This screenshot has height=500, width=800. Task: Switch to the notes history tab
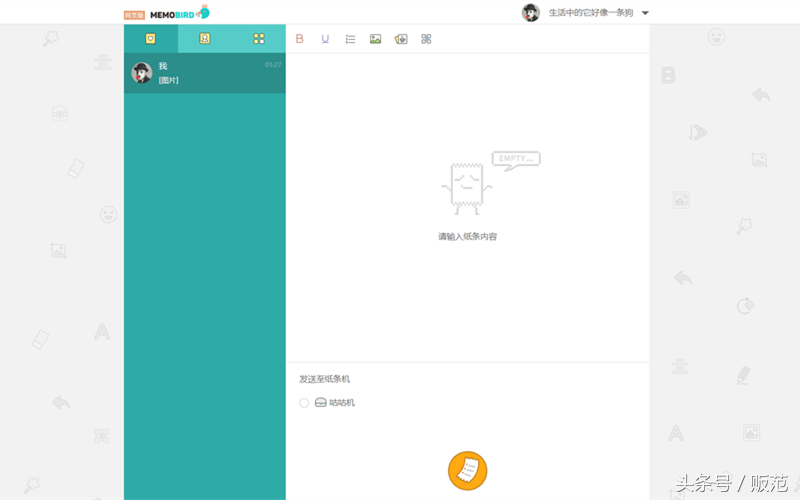pyautogui.click(x=151, y=39)
